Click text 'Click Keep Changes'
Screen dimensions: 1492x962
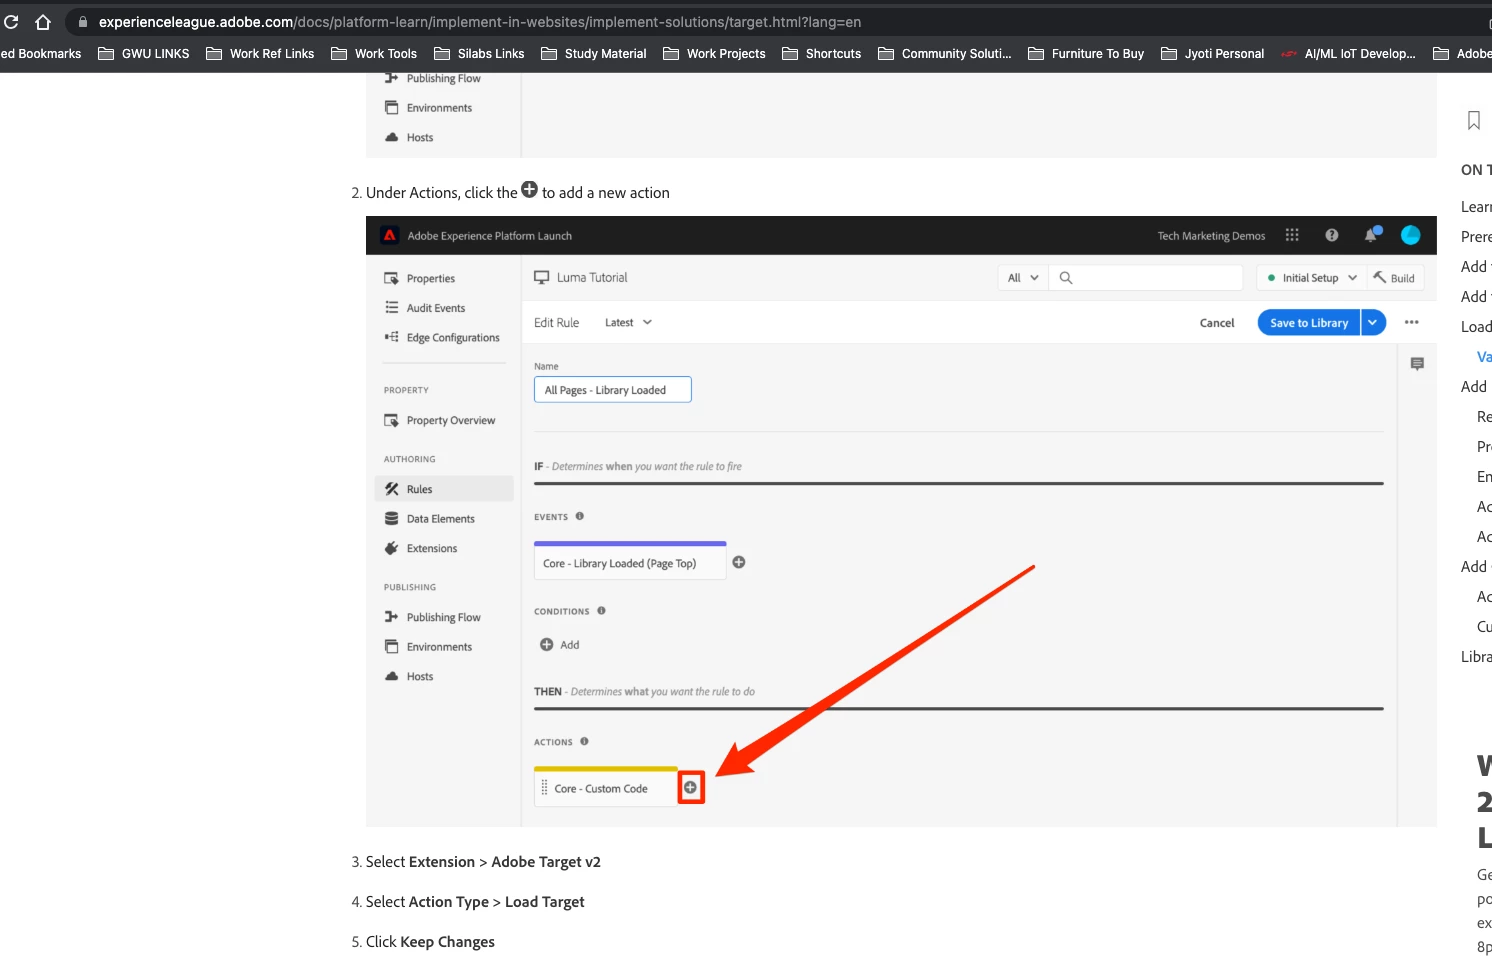(x=430, y=942)
